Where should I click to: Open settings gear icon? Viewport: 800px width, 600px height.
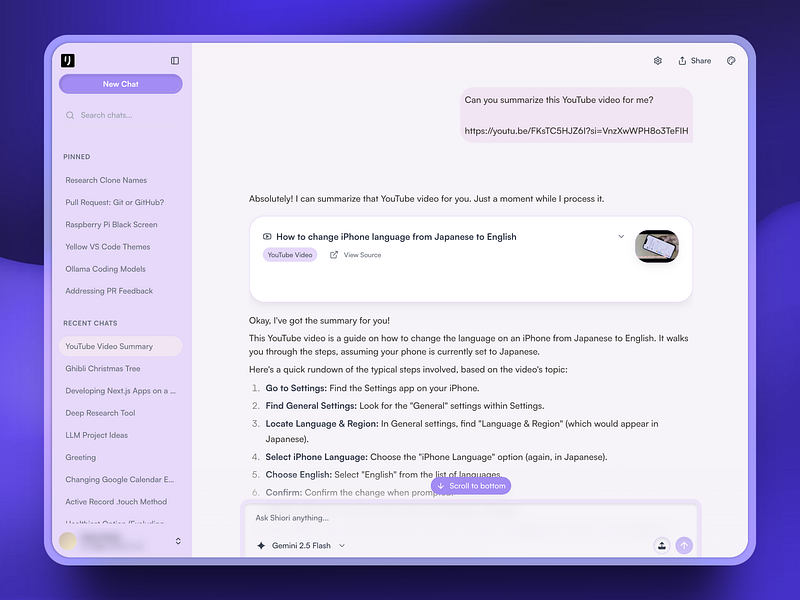point(658,61)
